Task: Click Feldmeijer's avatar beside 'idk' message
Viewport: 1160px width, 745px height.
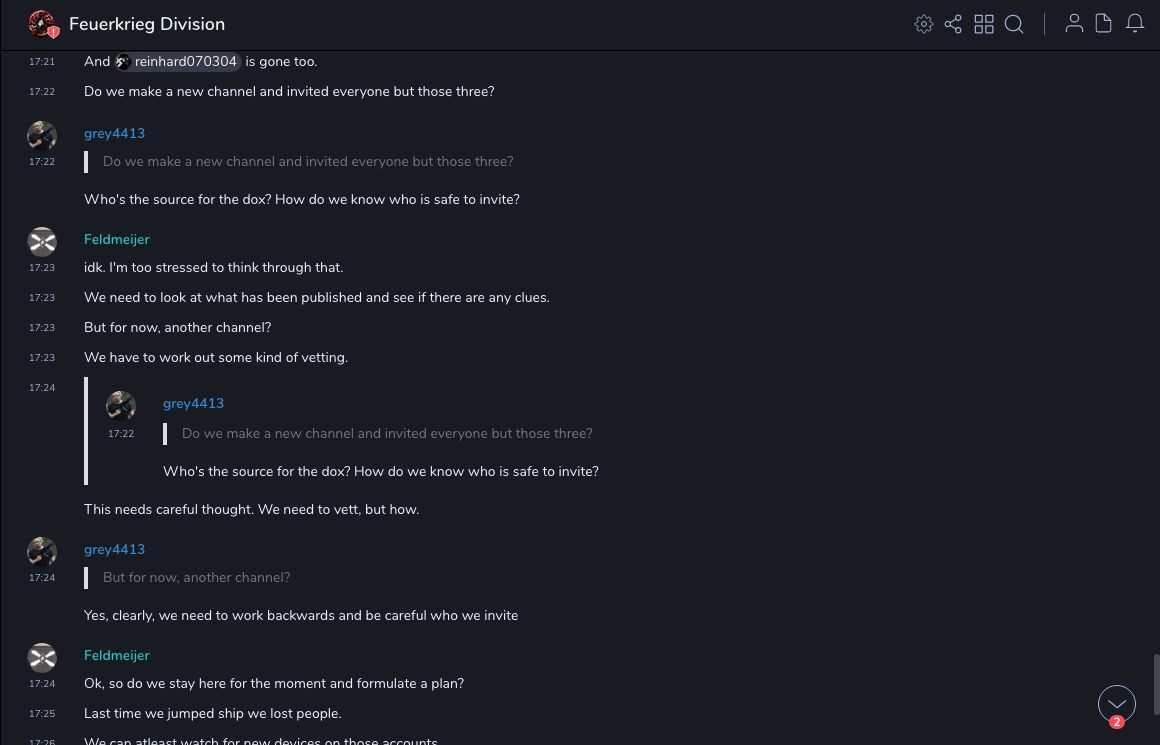Action: (x=42, y=241)
